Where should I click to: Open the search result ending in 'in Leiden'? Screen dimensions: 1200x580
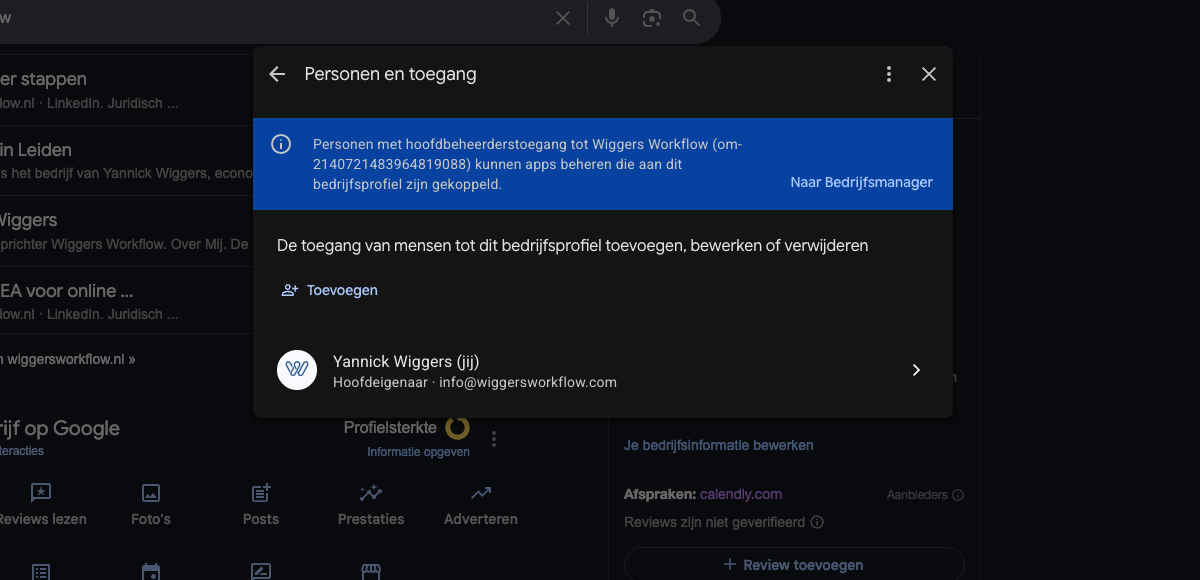(35, 150)
